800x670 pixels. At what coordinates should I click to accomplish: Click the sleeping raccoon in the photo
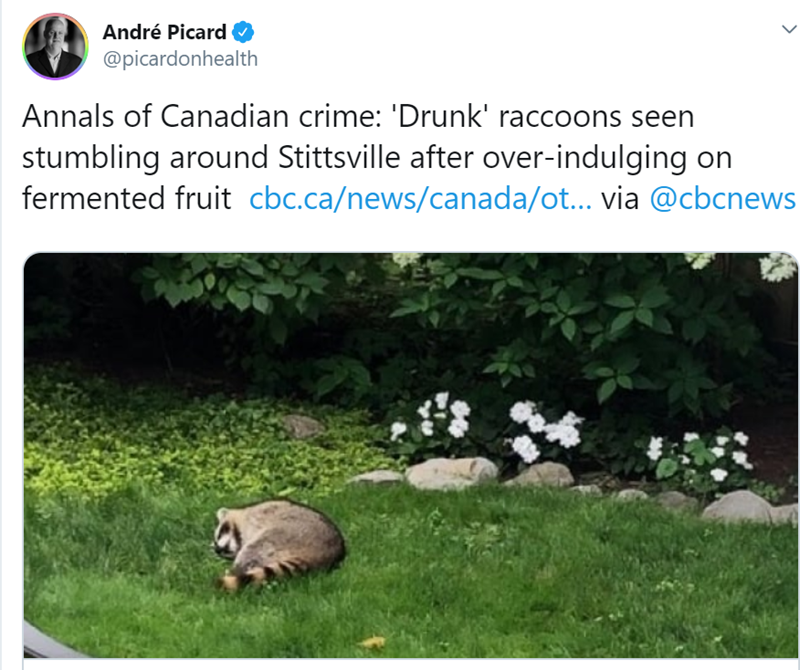[x=283, y=540]
